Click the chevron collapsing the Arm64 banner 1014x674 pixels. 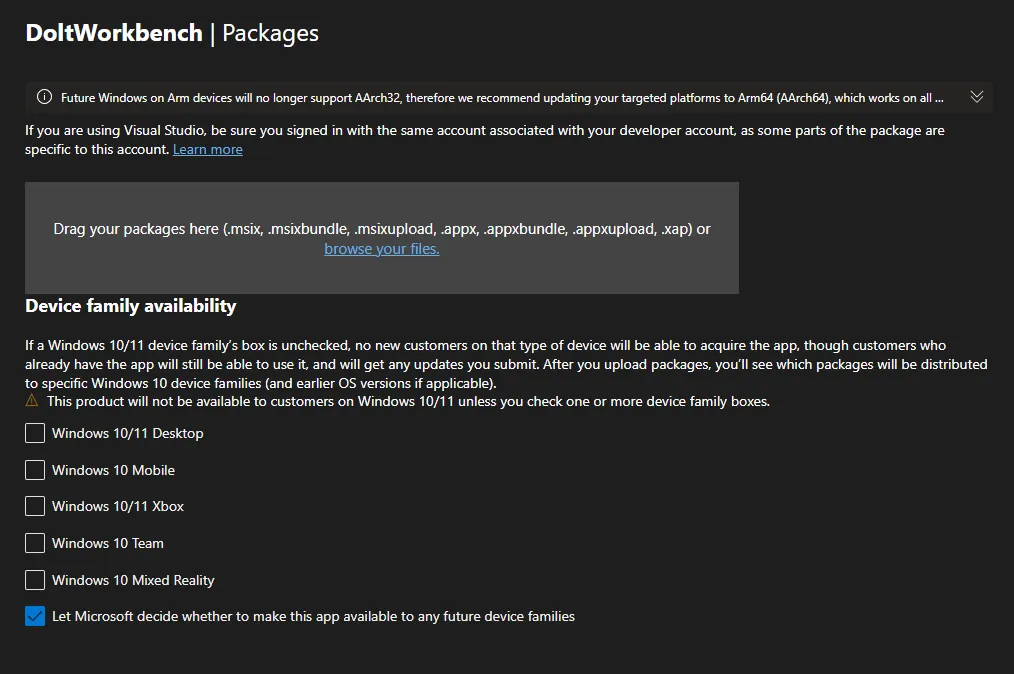click(977, 97)
